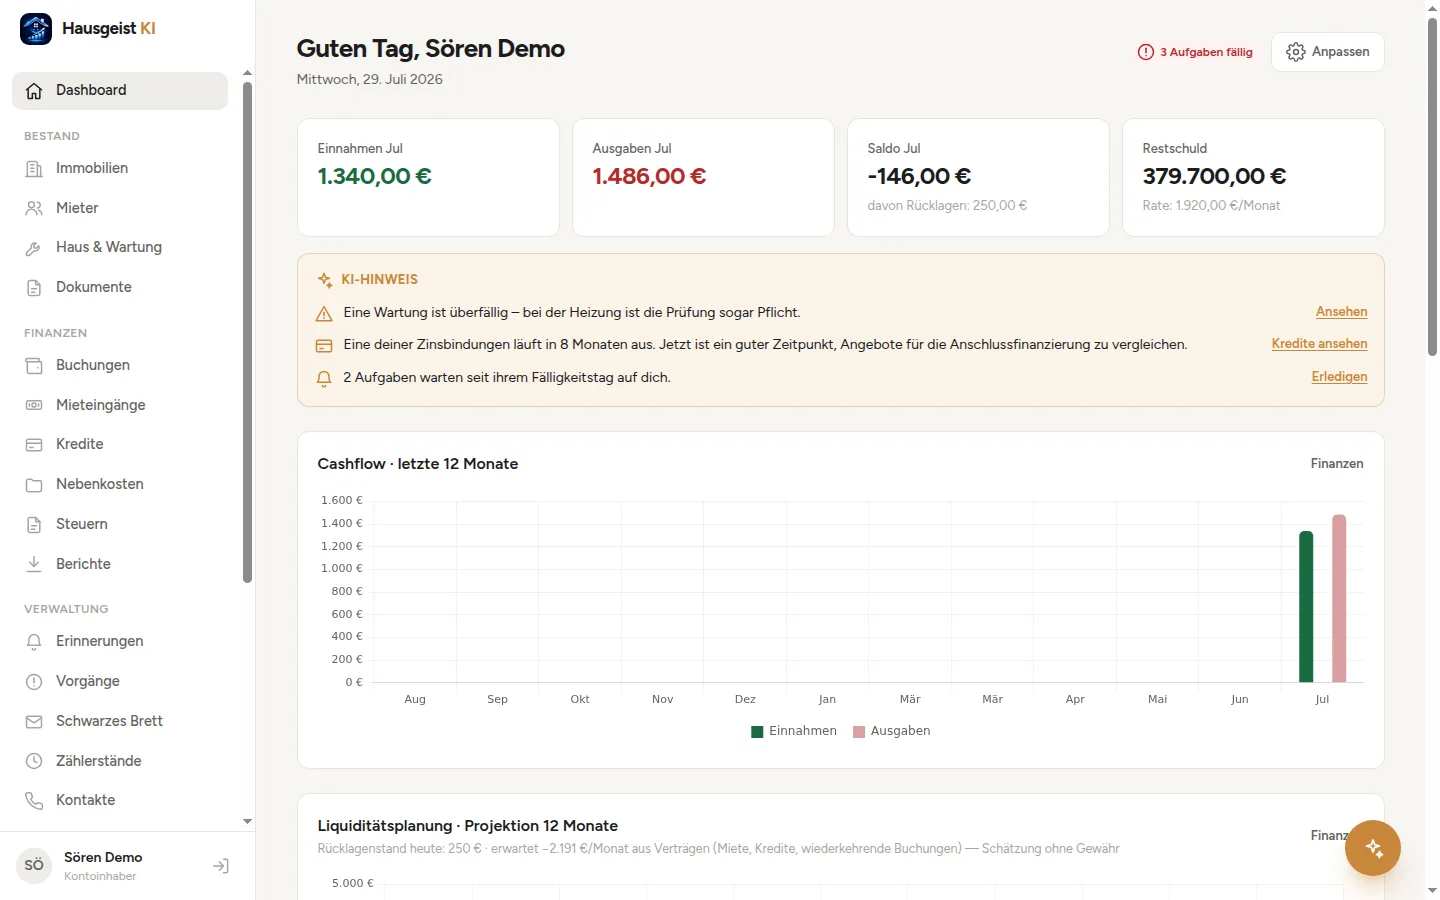
Task: Click the Berichte download icon
Action: click(x=34, y=564)
